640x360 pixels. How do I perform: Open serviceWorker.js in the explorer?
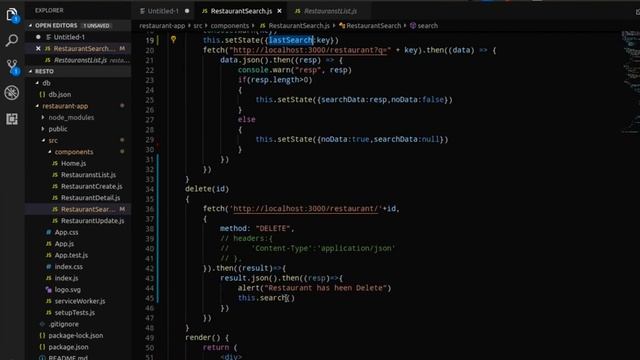click(x=80, y=301)
